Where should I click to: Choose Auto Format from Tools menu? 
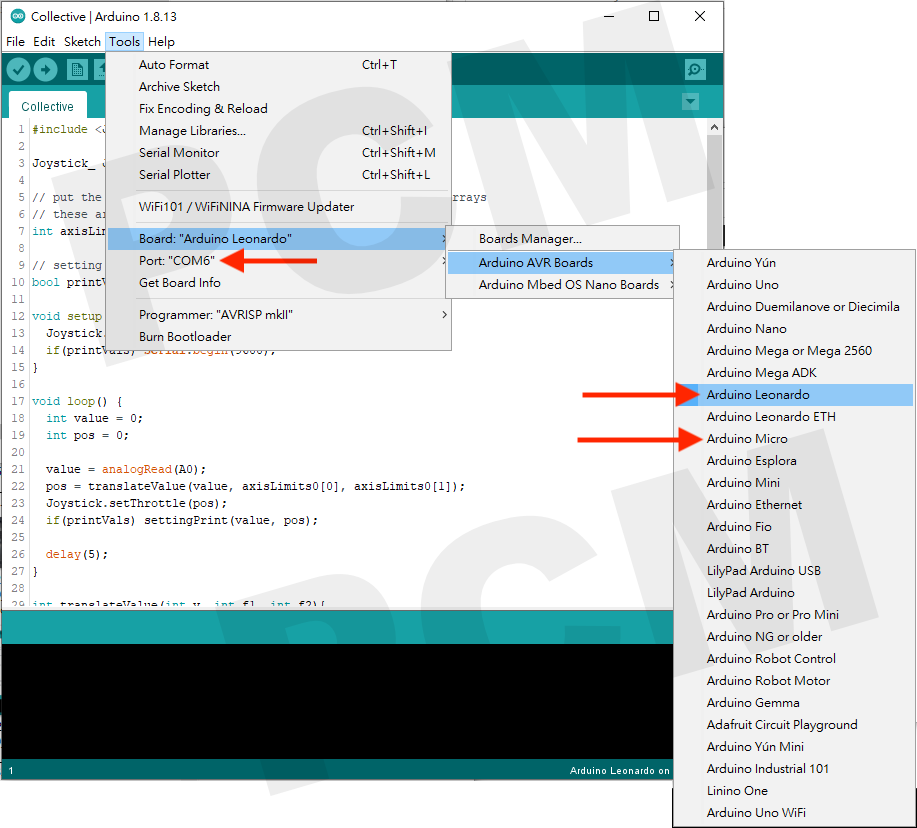pyautogui.click(x=278, y=65)
